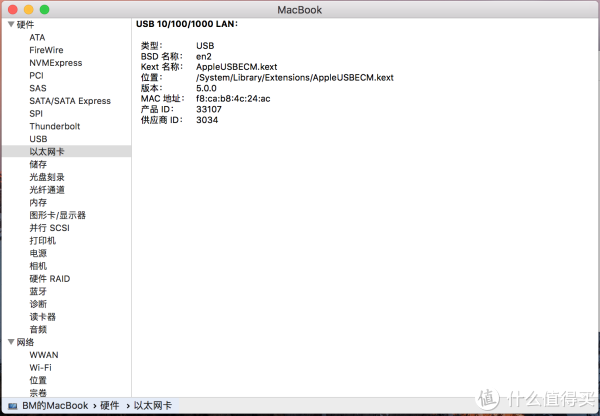Select 光纤通道 in the sidebar
The image size is (600, 416).
click(47, 190)
